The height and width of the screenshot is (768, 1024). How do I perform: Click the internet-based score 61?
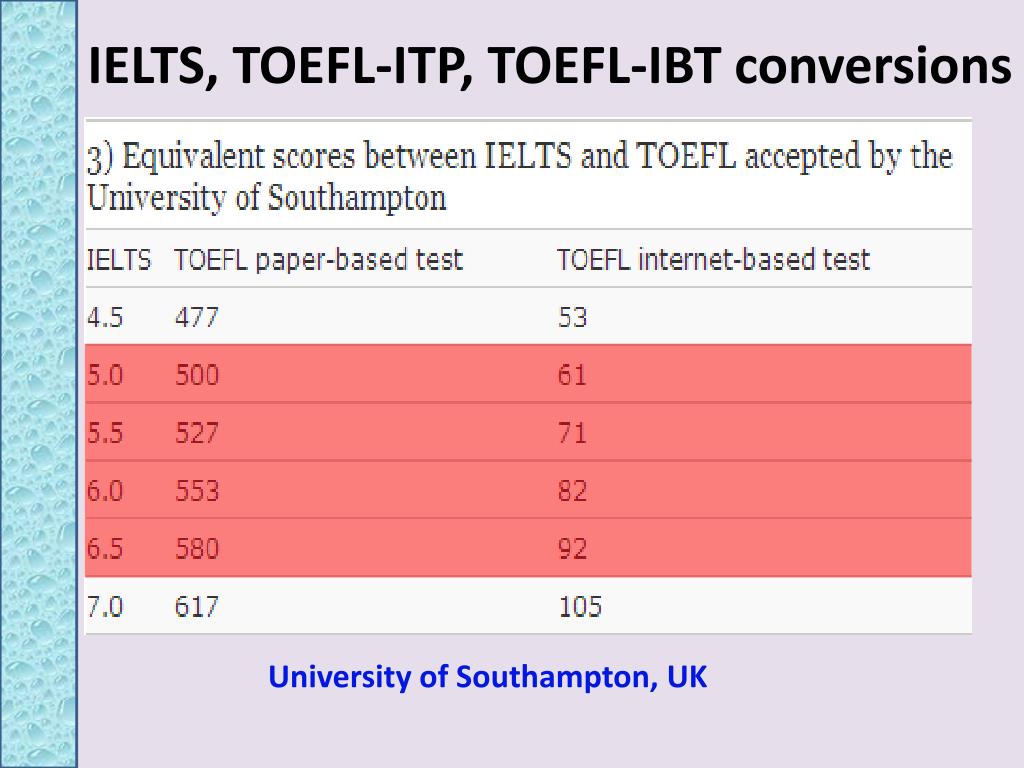[x=572, y=375]
